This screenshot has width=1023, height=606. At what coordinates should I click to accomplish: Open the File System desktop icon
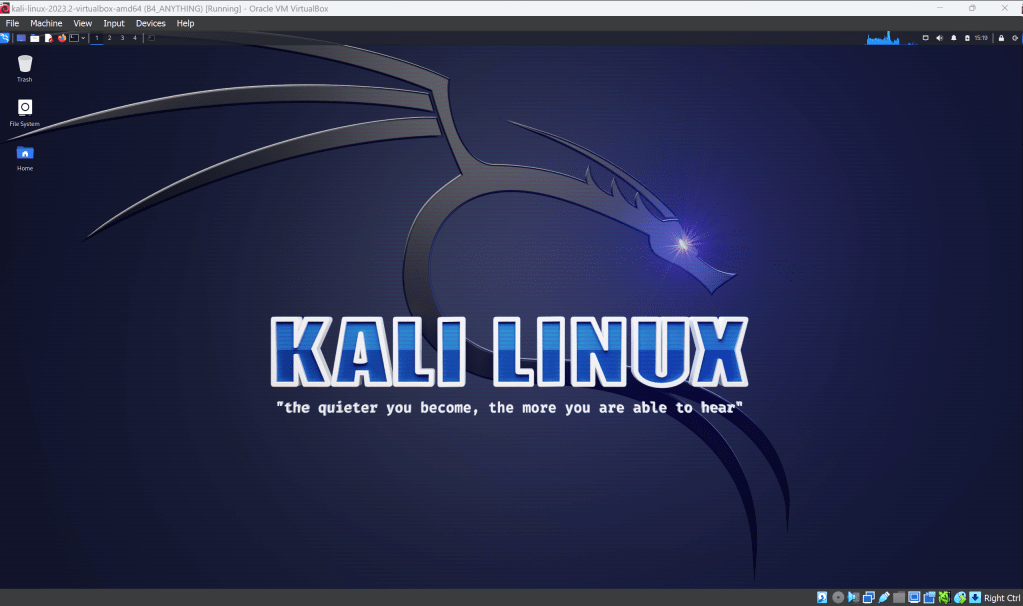coord(25,108)
